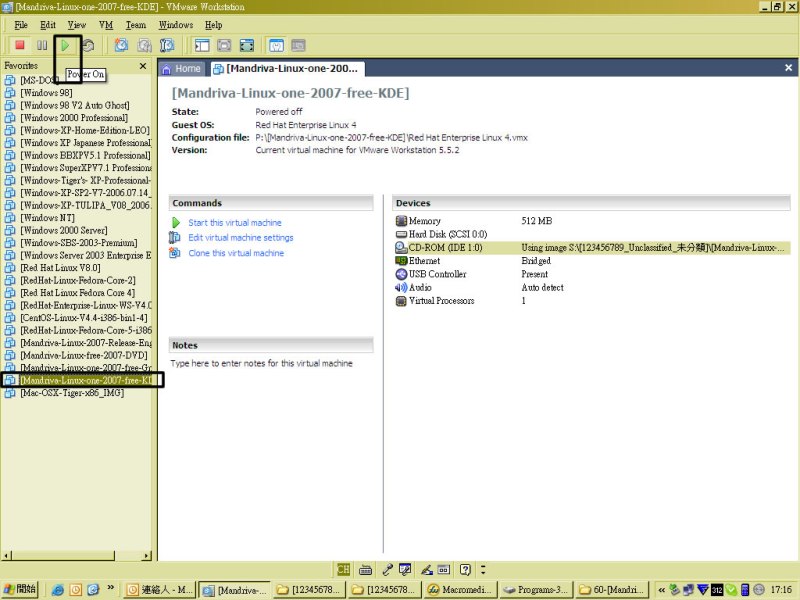800x600 pixels.
Task: Click Internet Explorer quick launch icon
Action: click(58, 590)
